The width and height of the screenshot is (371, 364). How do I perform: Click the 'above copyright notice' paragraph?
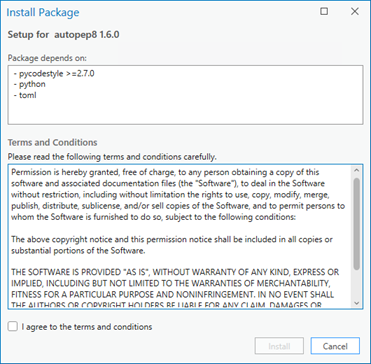coord(172,245)
